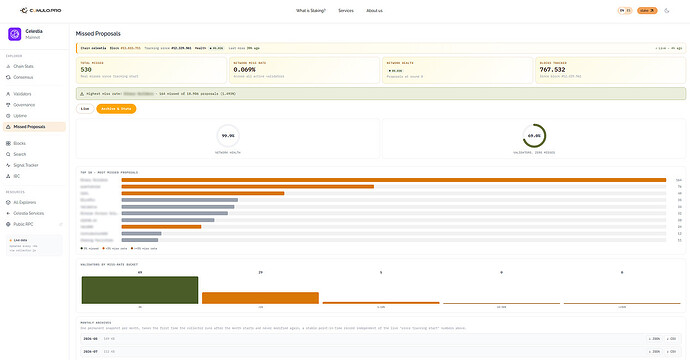Viewport: 690px width, 360px height.
Task: Switch to the Live tab
Action: pos(85,109)
